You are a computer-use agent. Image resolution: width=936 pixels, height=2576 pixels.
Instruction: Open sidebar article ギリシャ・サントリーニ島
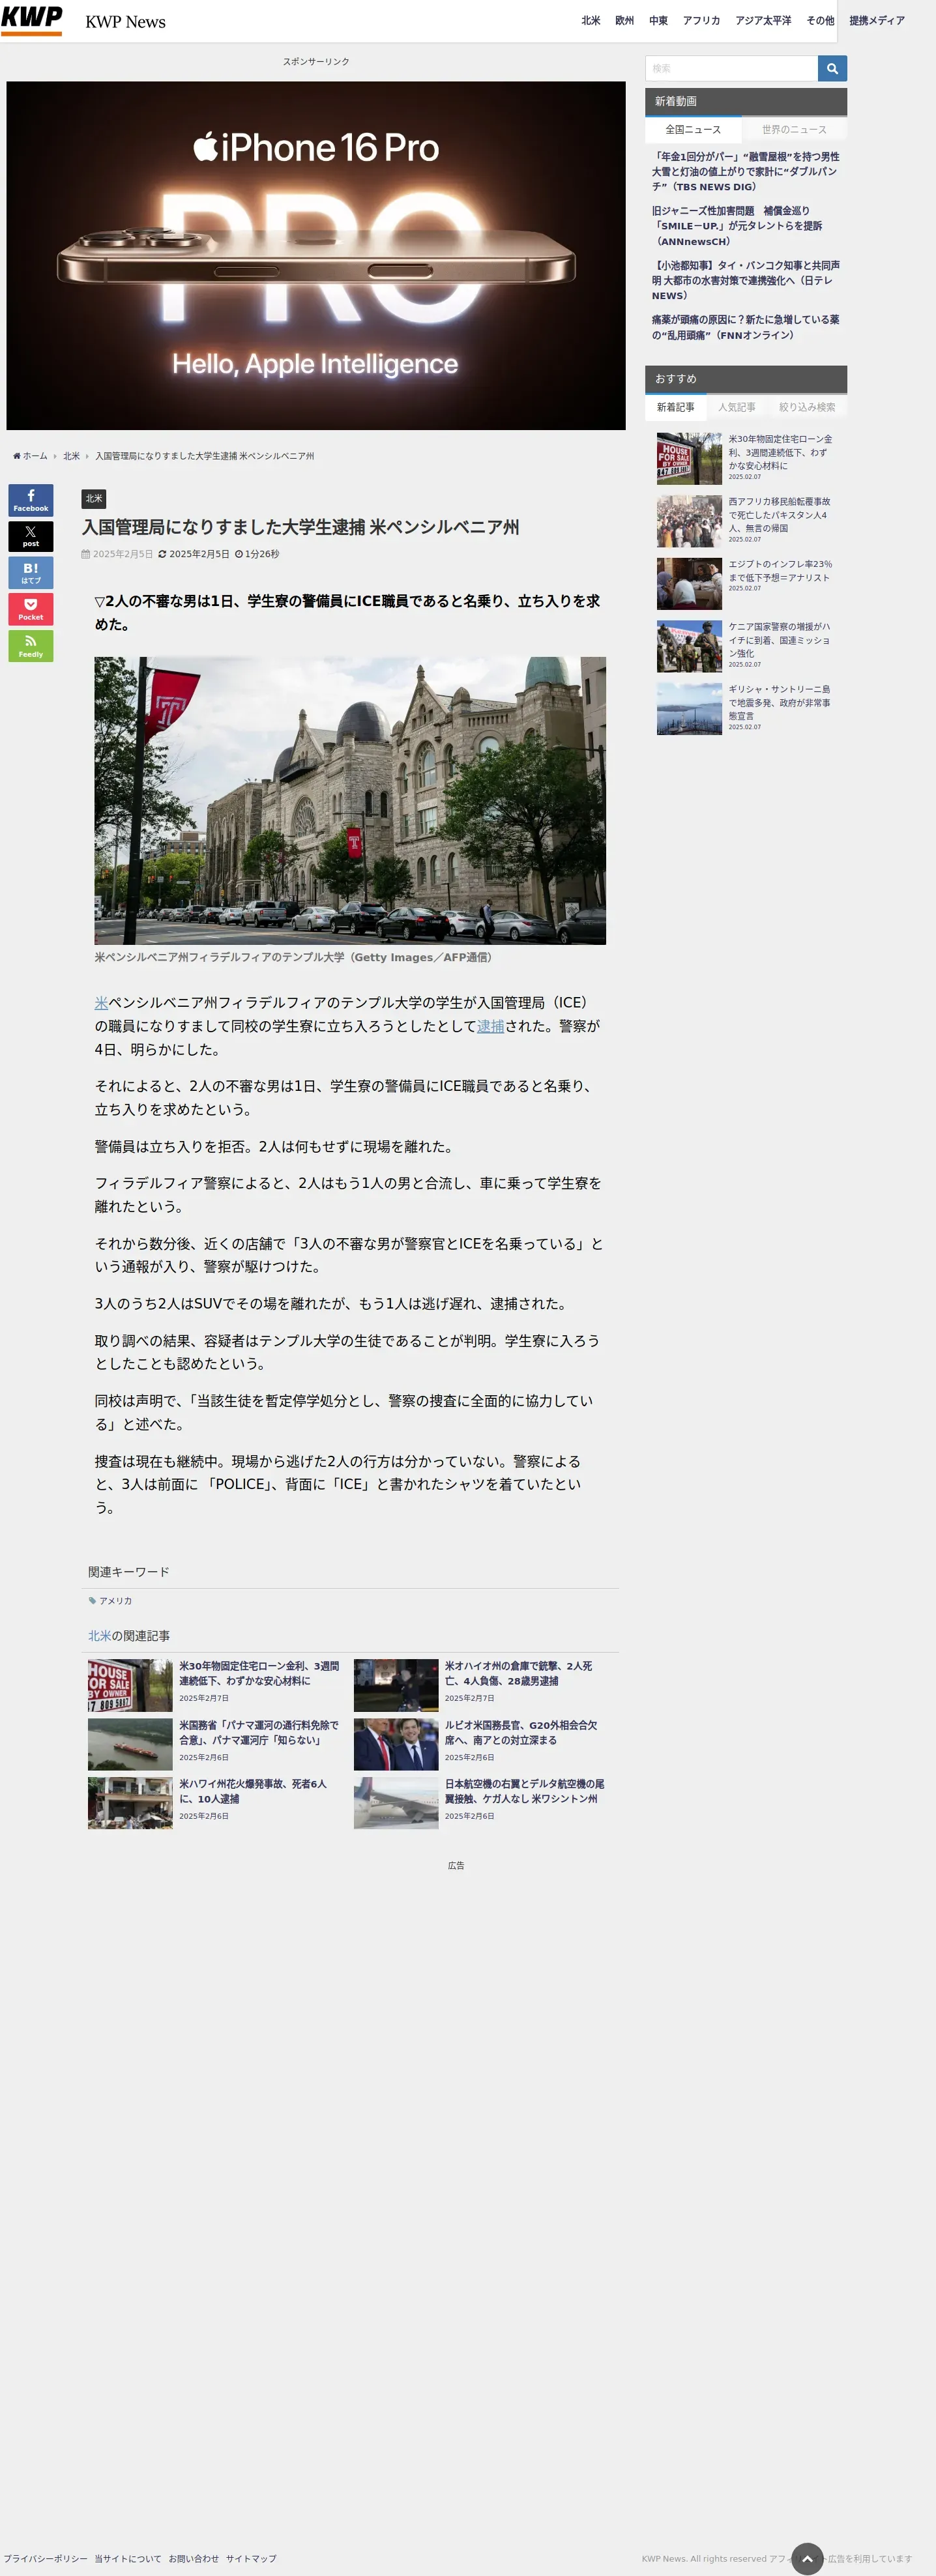[780, 702]
